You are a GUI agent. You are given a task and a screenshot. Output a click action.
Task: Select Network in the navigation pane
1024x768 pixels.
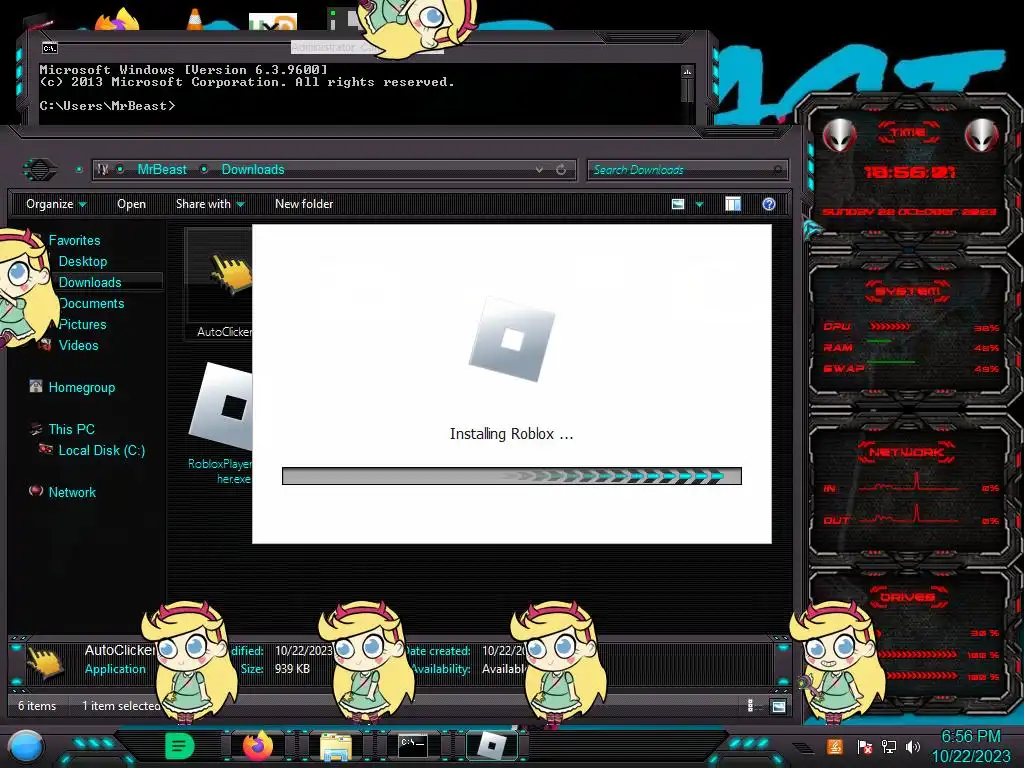tap(72, 492)
